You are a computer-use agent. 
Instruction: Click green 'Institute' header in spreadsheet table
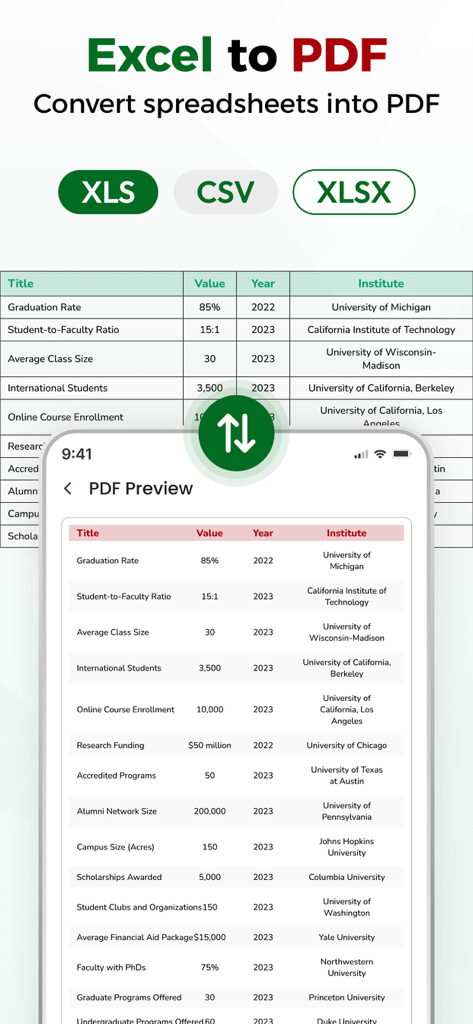tap(381, 283)
